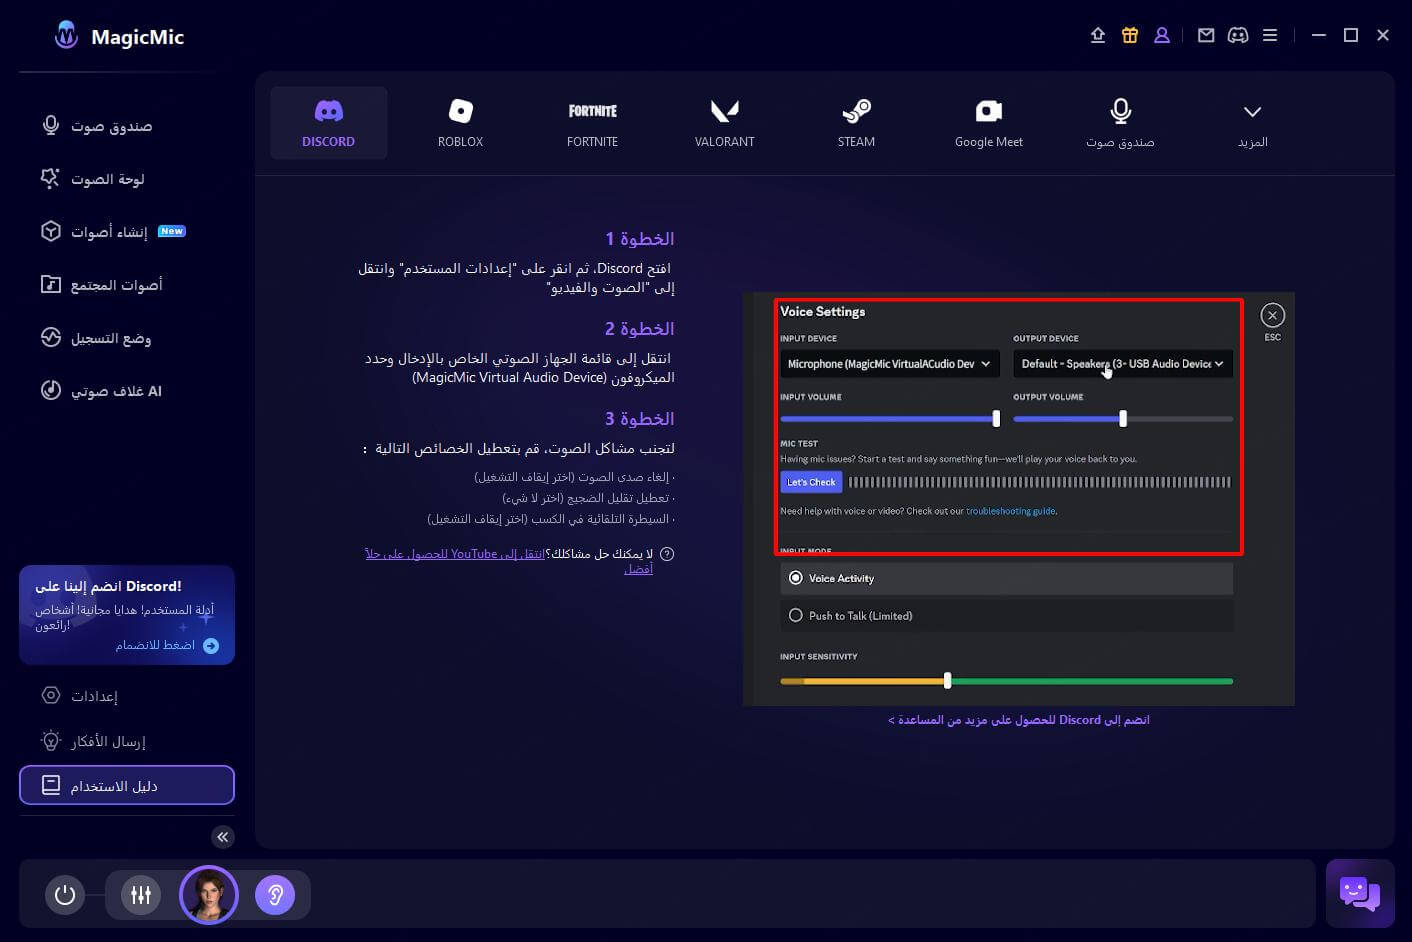Open the hamburger menu icon
Image resolution: width=1412 pixels, height=942 pixels.
pyautogui.click(x=1270, y=35)
